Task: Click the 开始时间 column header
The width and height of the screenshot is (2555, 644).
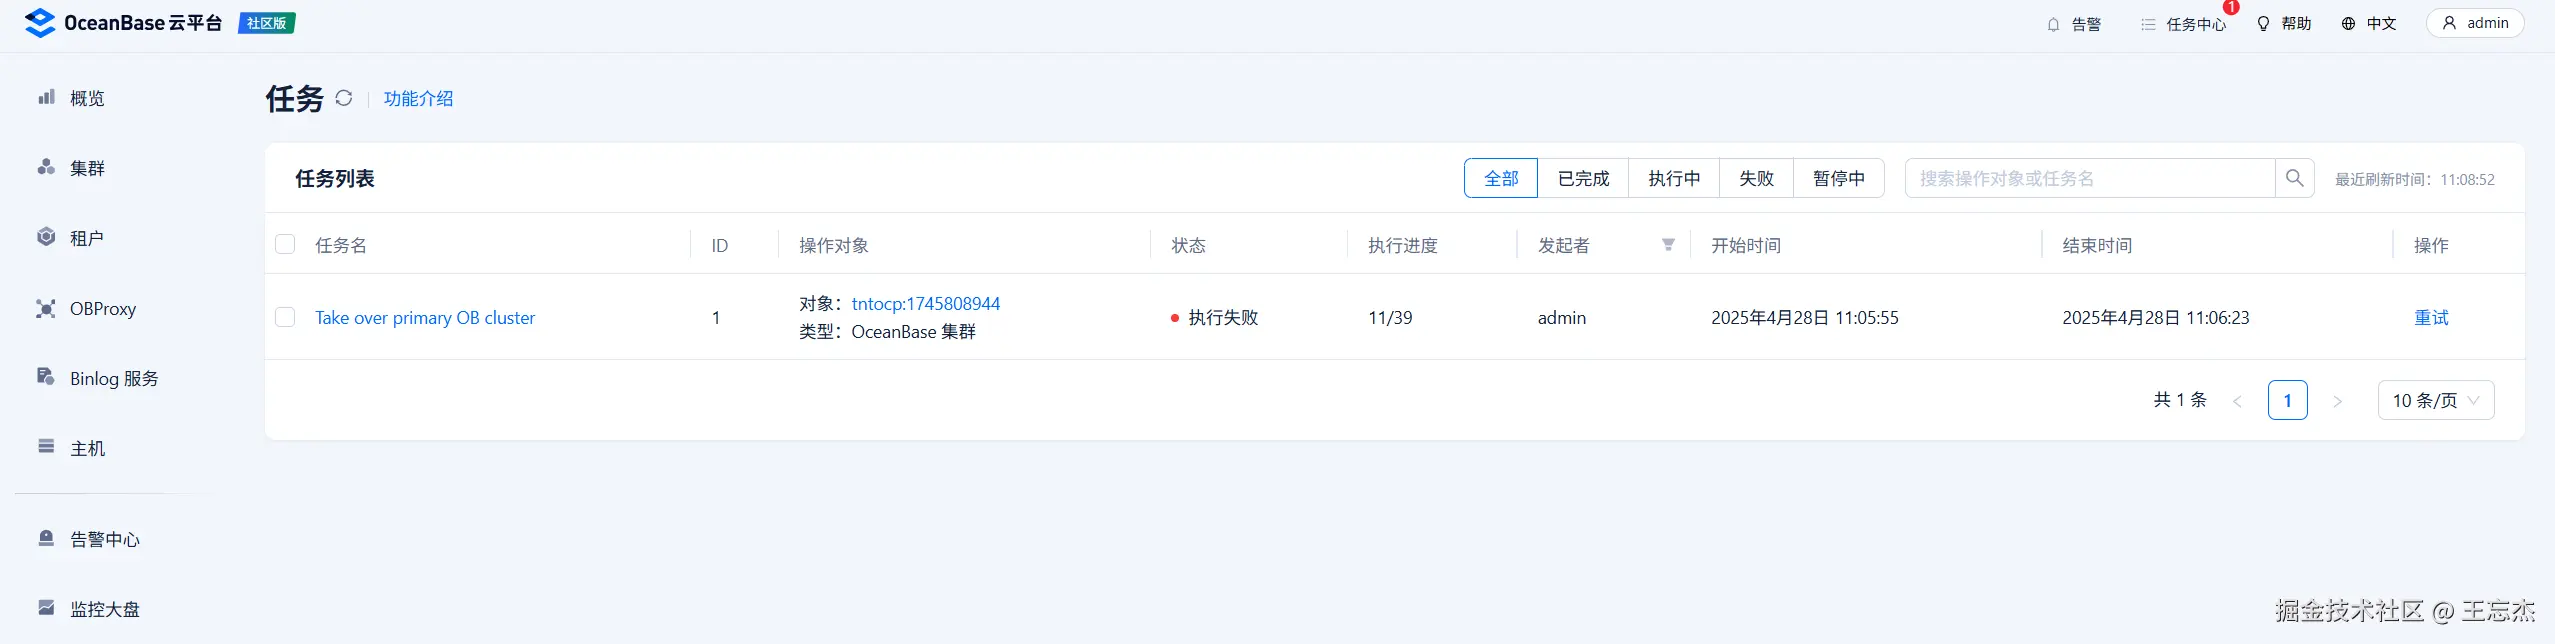Action: [x=1745, y=245]
